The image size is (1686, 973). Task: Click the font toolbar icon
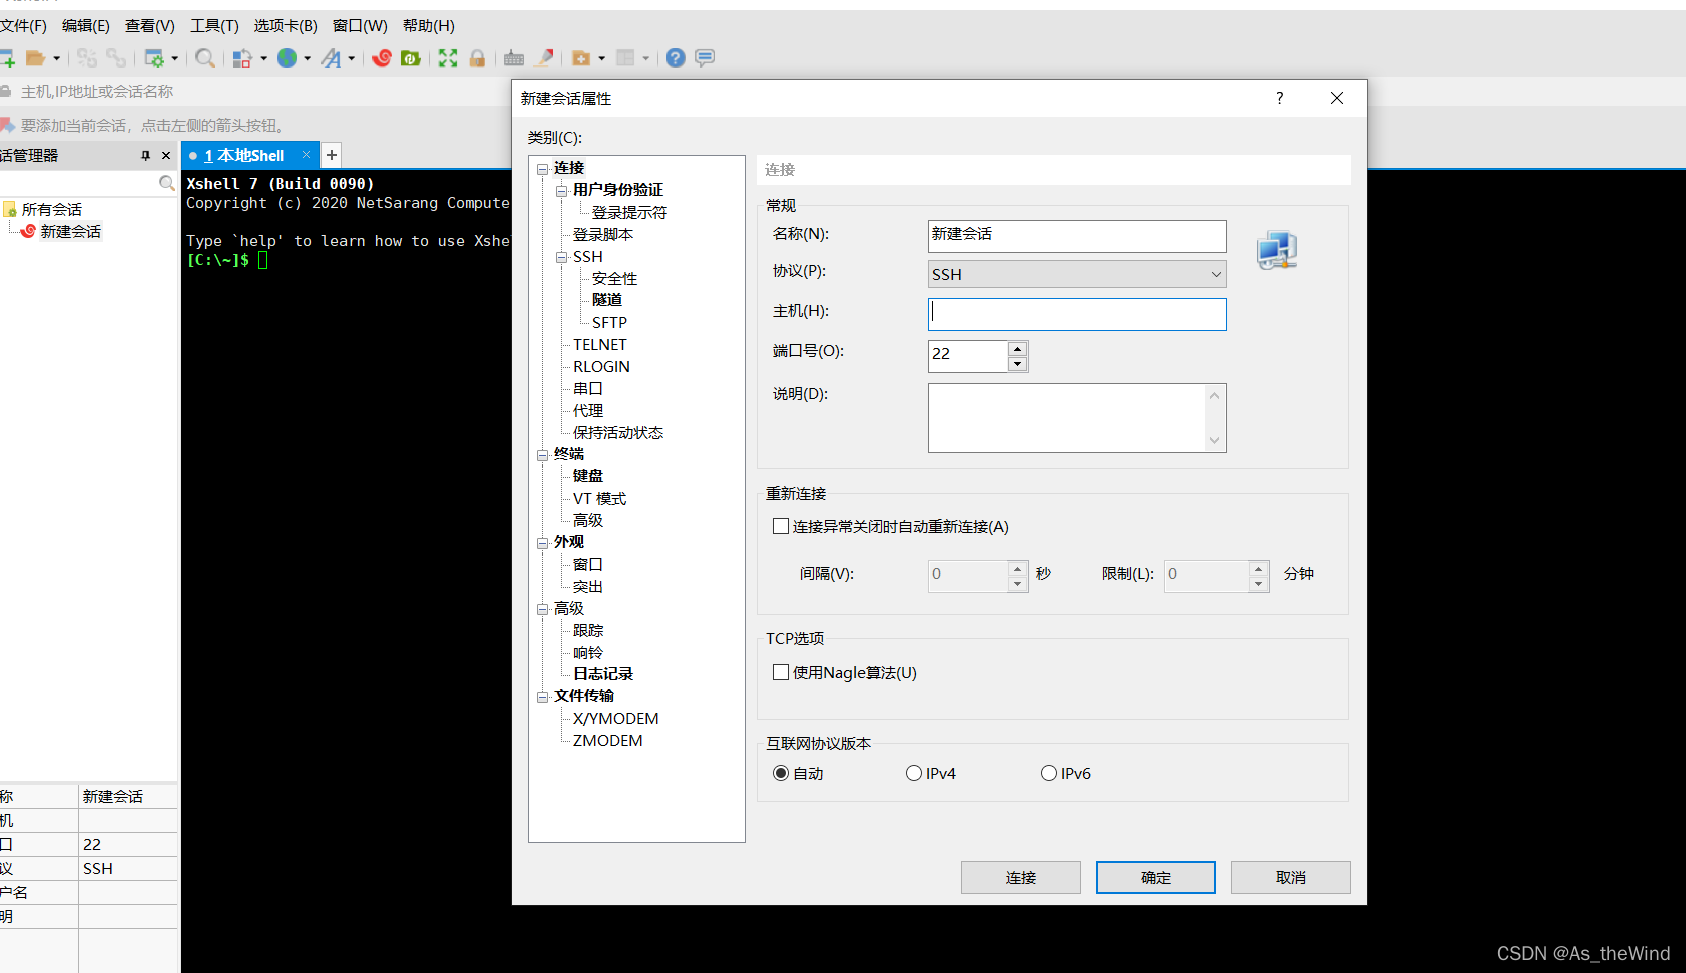331,58
